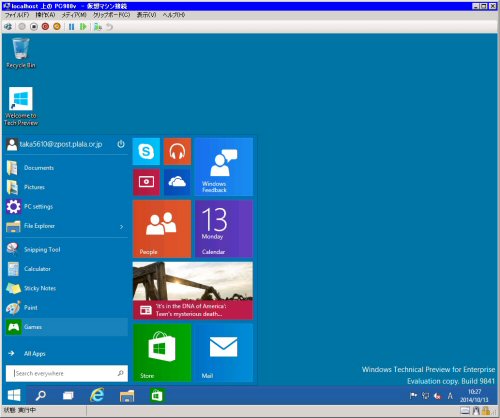The image size is (500, 418).
Task: Click the orange Save state toolbar icon
Action: tap(57, 27)
